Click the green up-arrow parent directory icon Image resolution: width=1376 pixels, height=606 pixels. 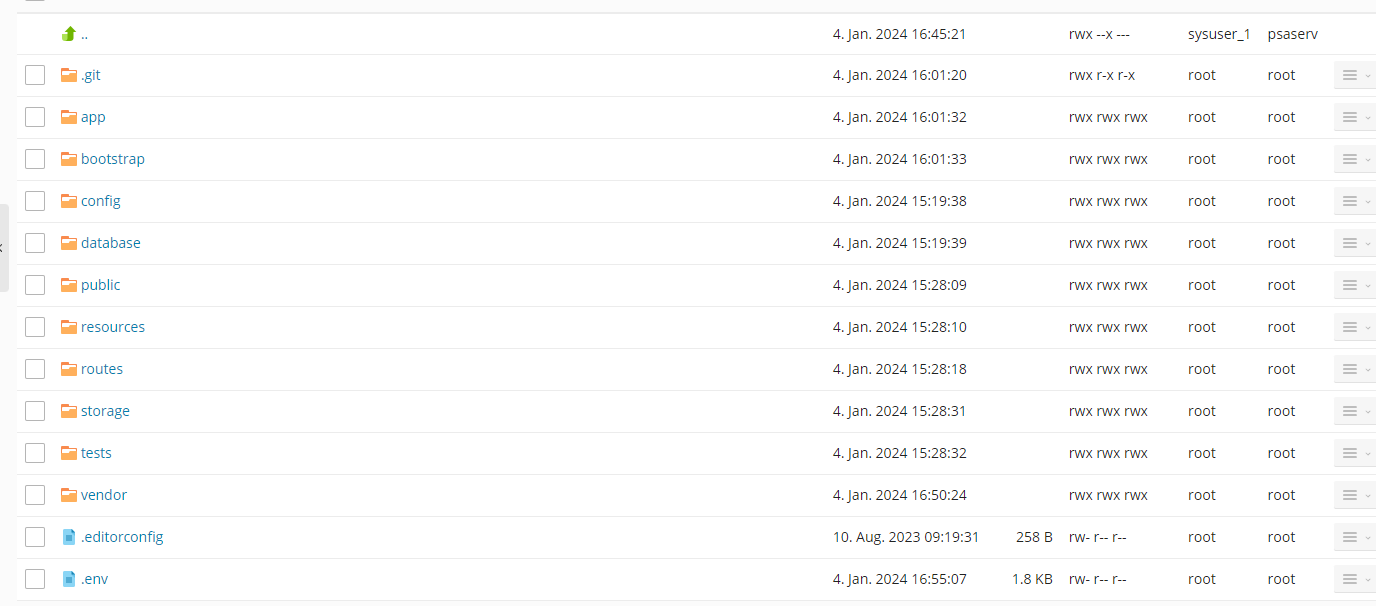pyautogui.click(x=69, y=34)
